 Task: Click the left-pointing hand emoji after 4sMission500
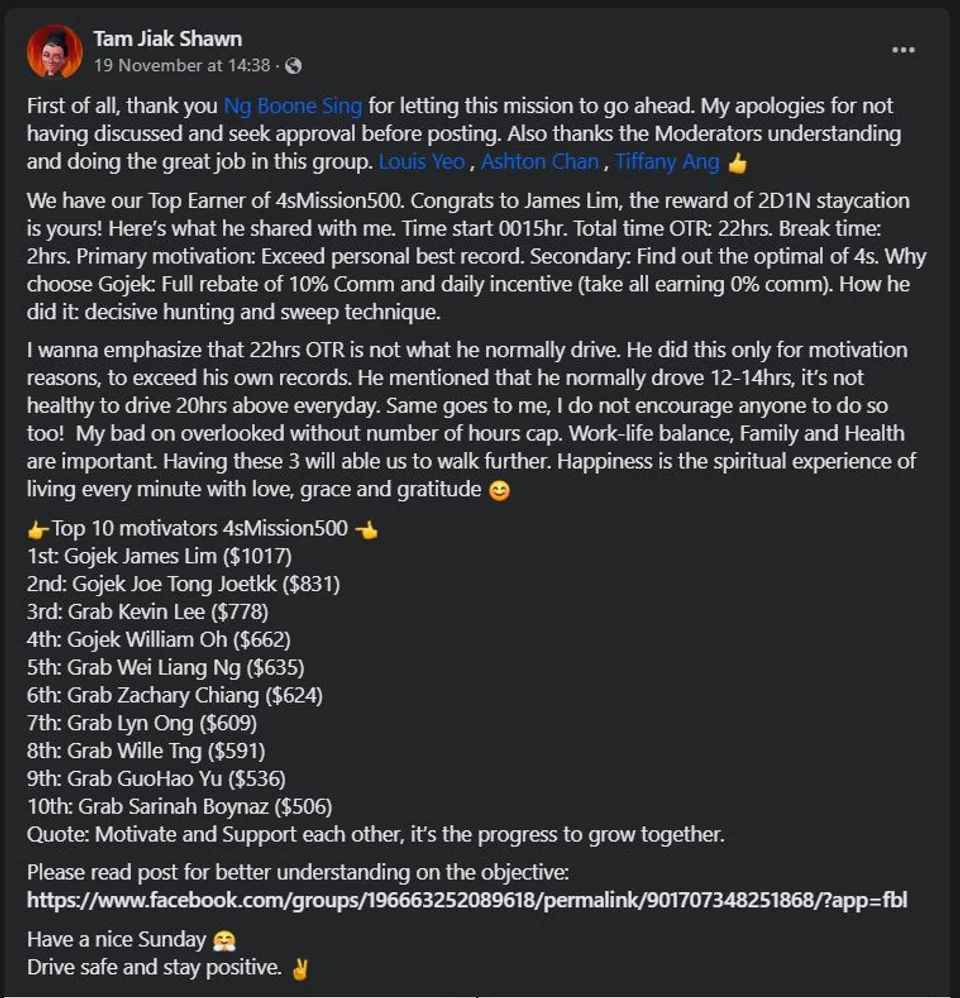pos(367,529)
